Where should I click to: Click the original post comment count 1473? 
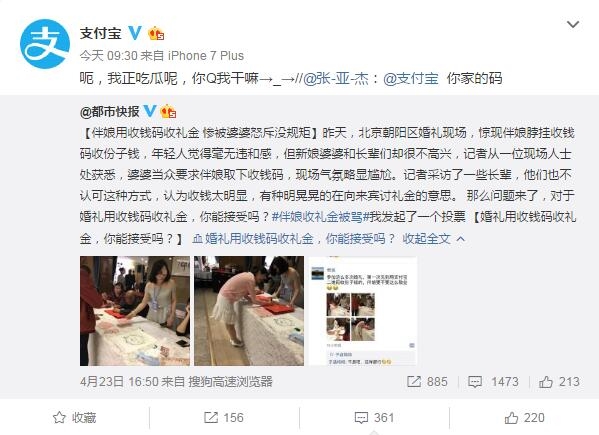pyautogui.click(x=493, y=382)
